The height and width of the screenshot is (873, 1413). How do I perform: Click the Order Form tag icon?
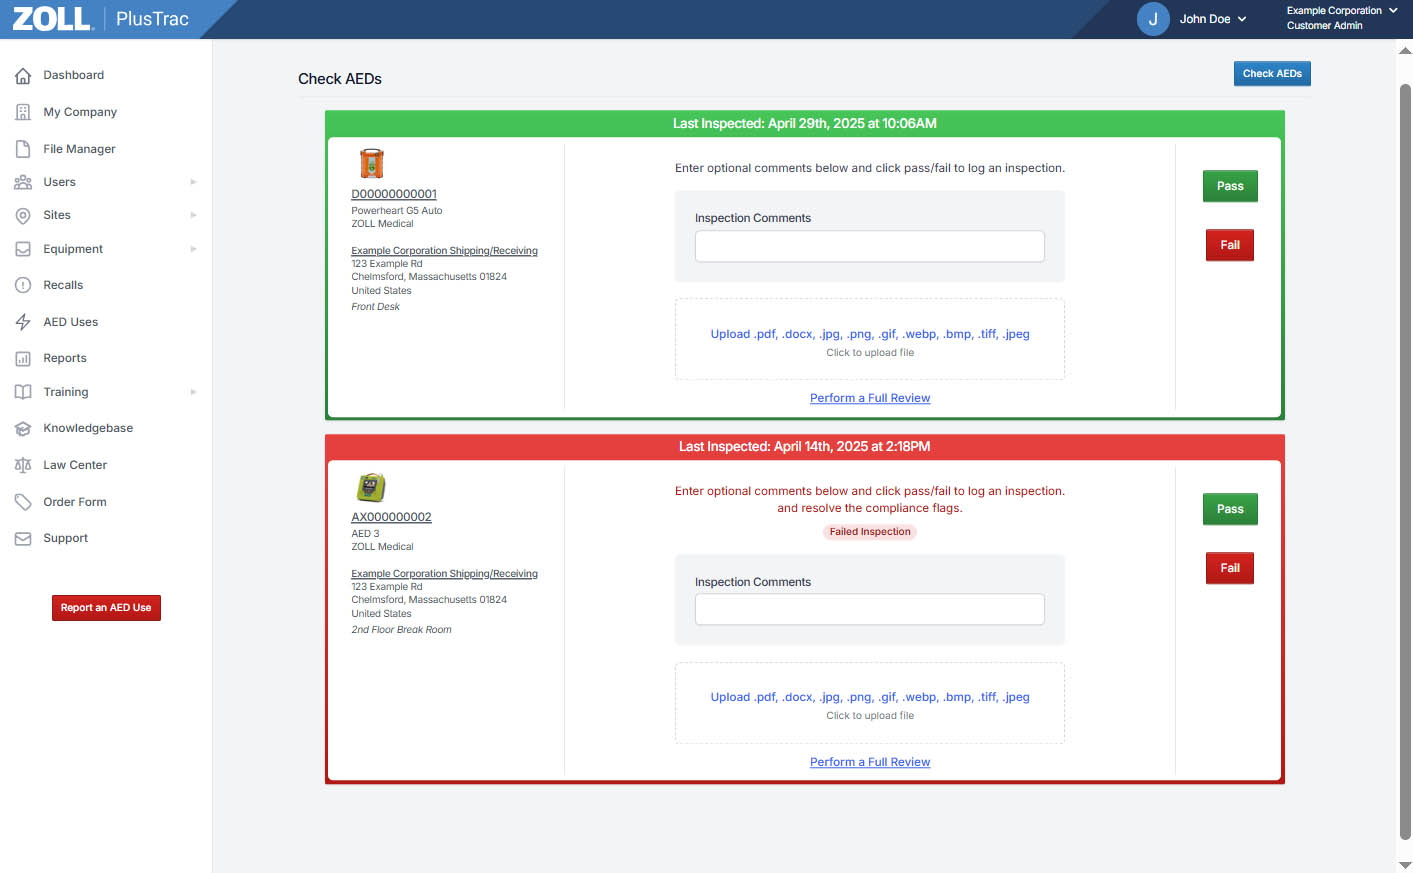(23, 502)
